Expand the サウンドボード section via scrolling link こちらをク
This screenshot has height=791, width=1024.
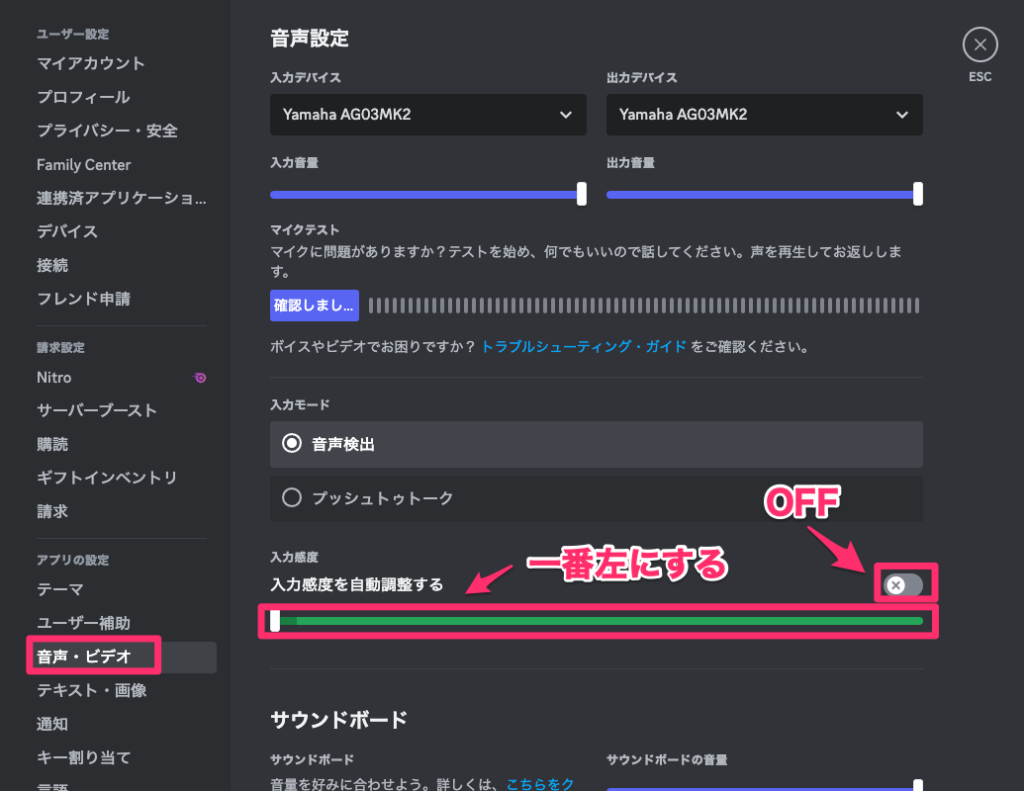[540, 784]
